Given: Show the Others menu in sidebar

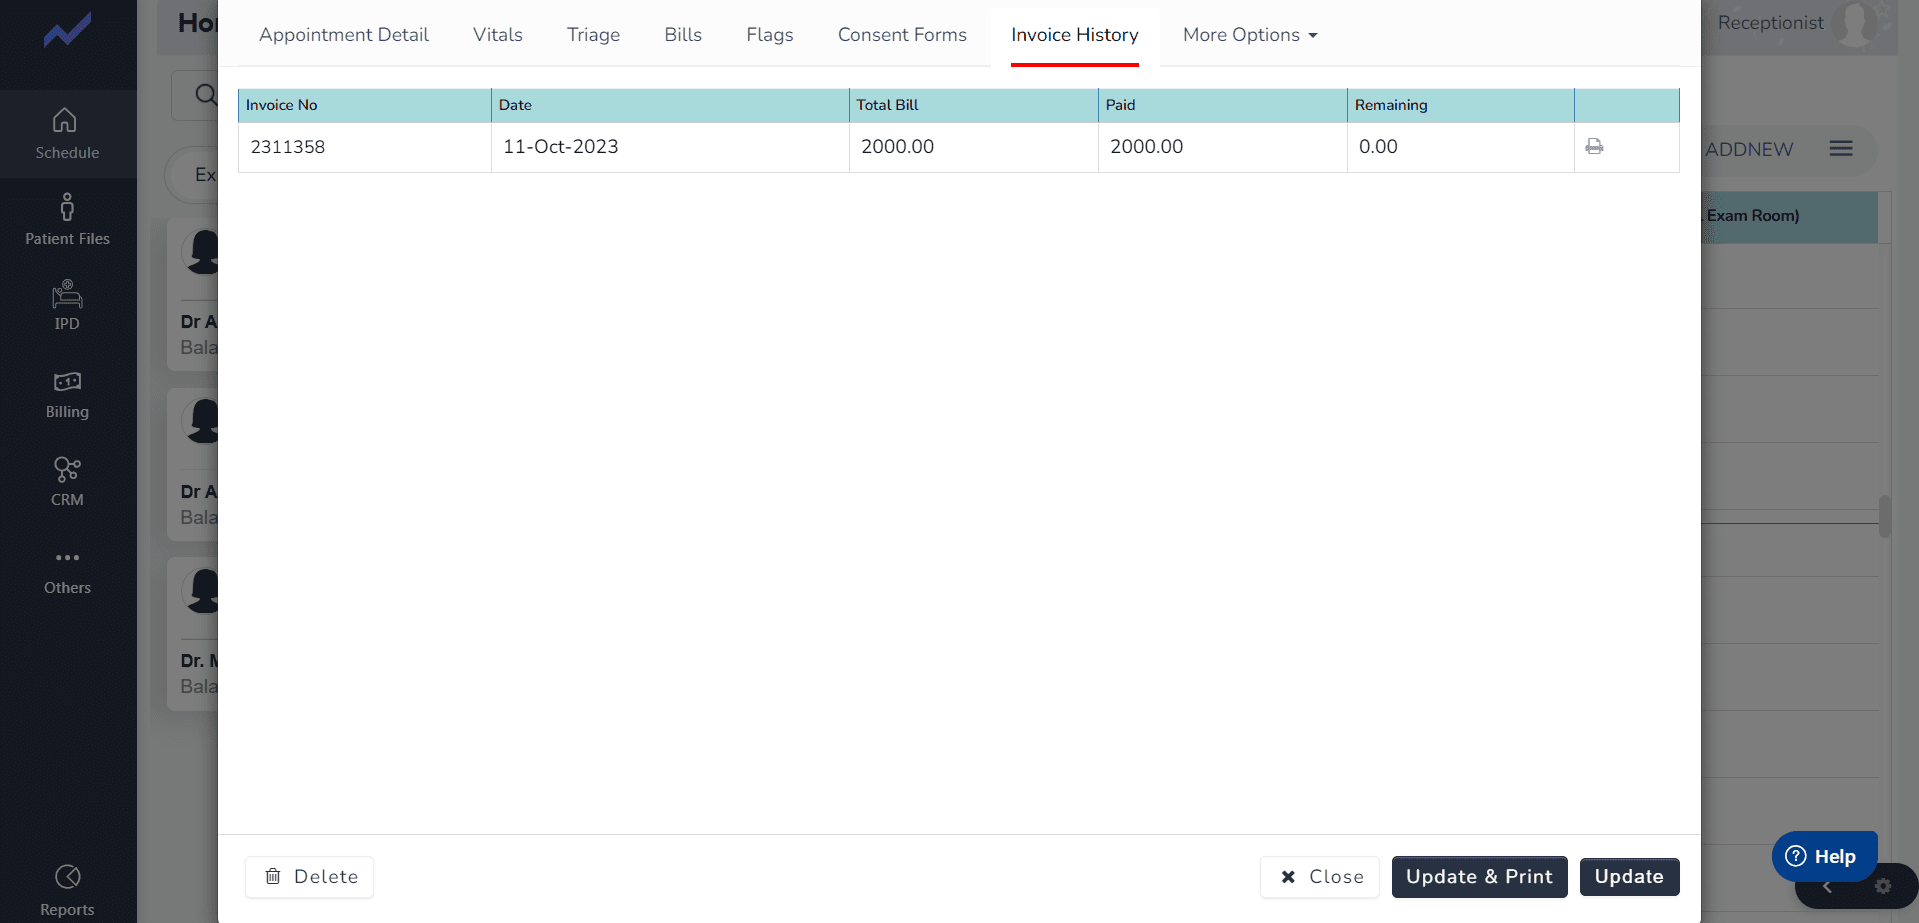Looking at the screenshot, I should [x=67, y=572].
